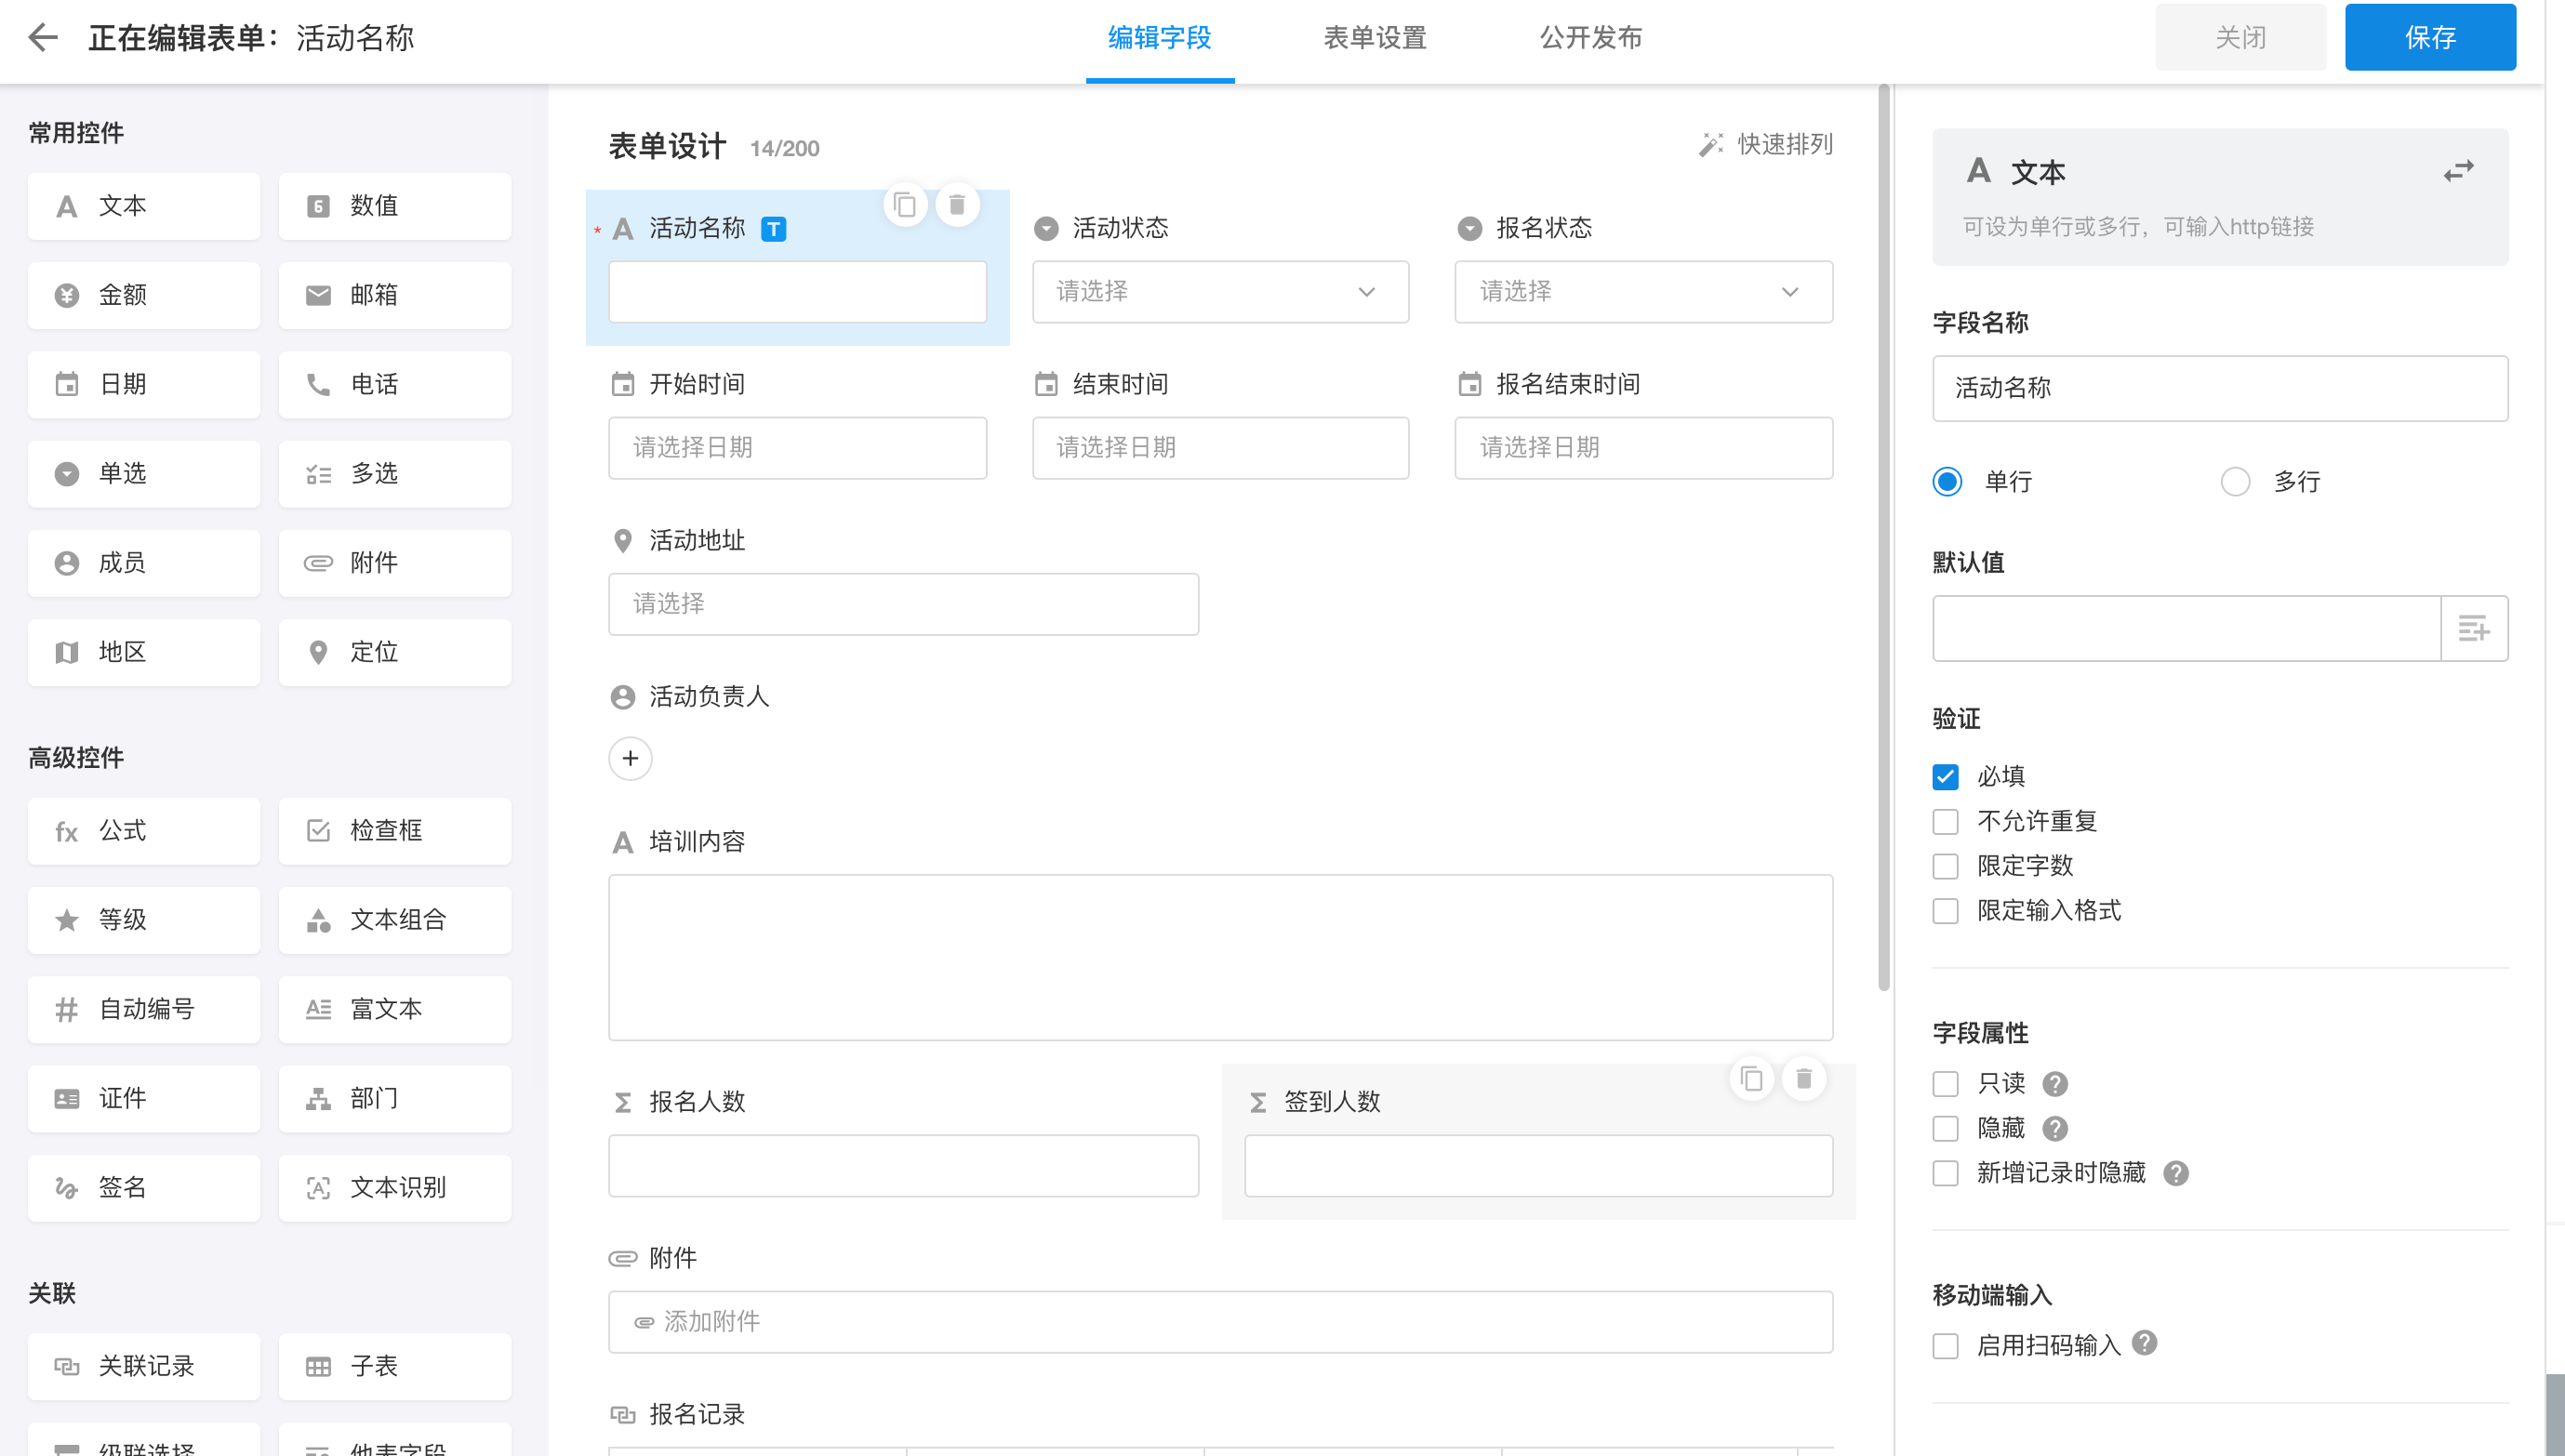Open the 活动地址 selector
This screenshot has height=1456, width=2565.
[903, 603]
